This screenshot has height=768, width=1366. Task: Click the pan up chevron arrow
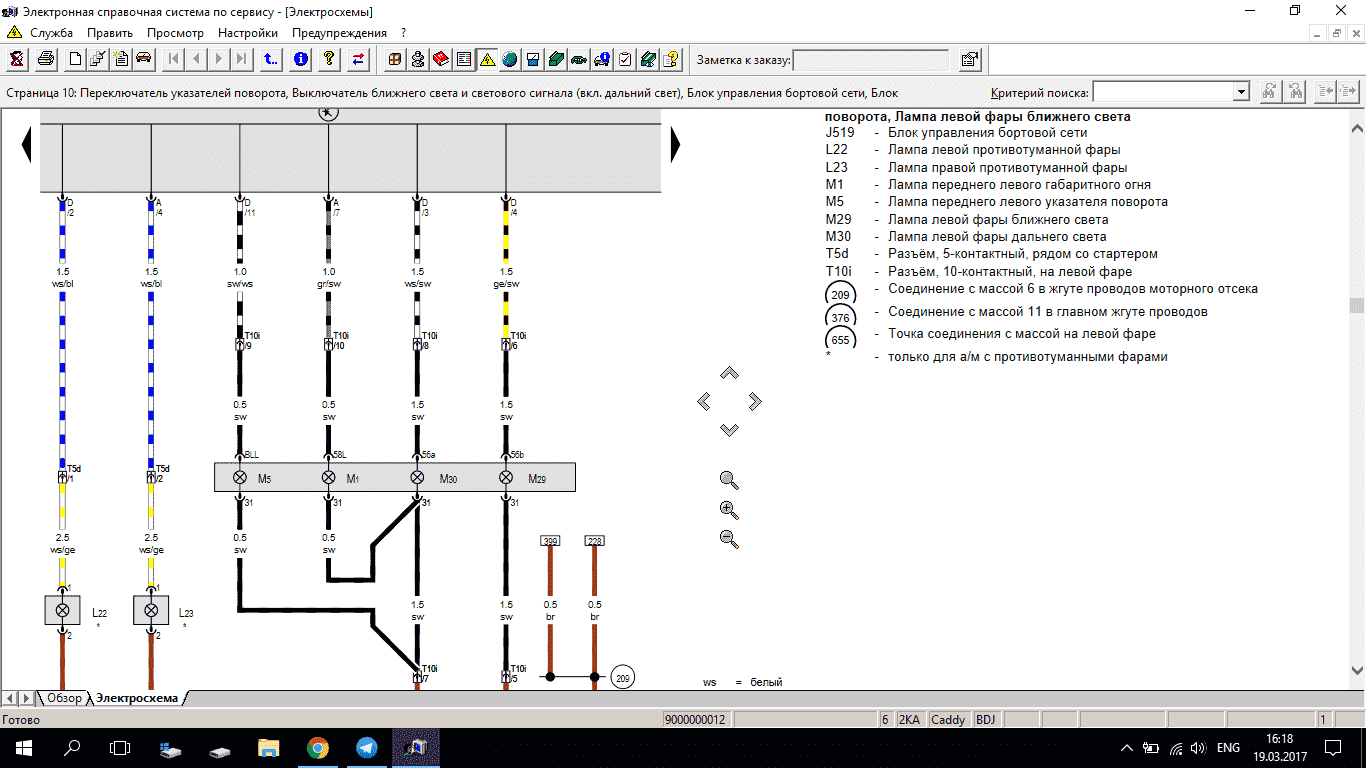(x=729, y=373)
